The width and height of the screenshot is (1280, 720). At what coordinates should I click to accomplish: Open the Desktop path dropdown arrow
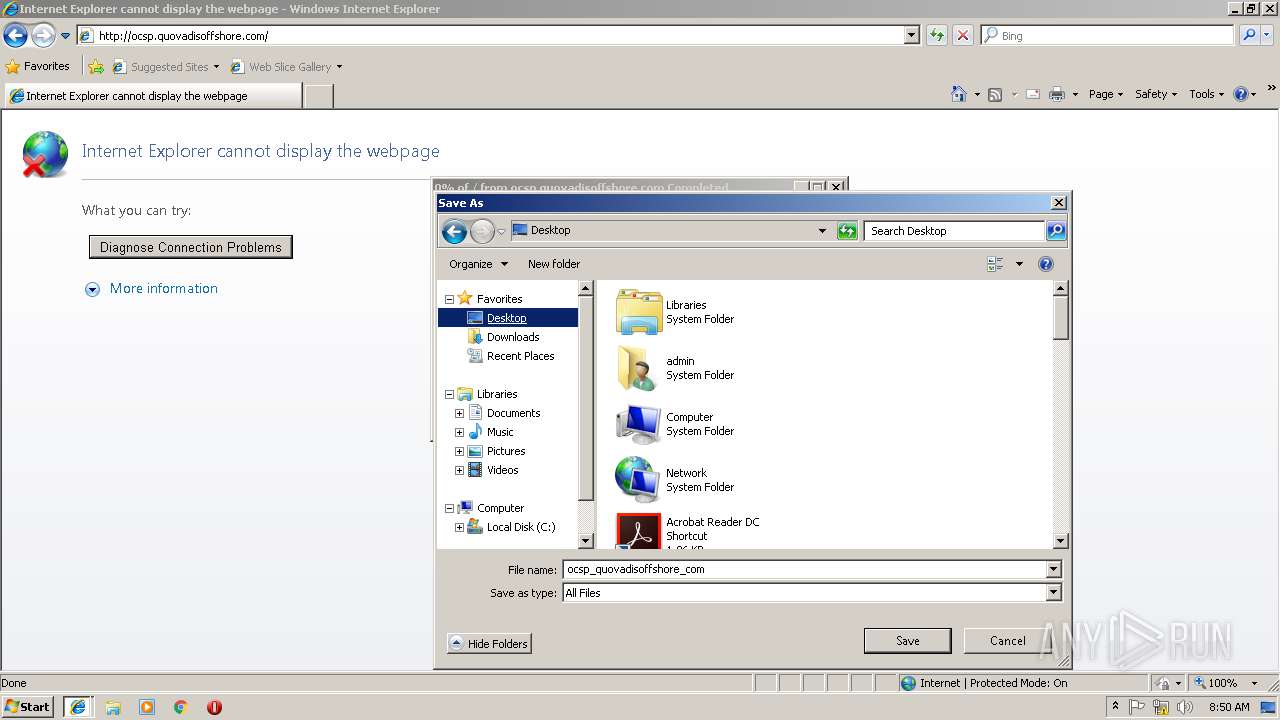coord(822,231)
